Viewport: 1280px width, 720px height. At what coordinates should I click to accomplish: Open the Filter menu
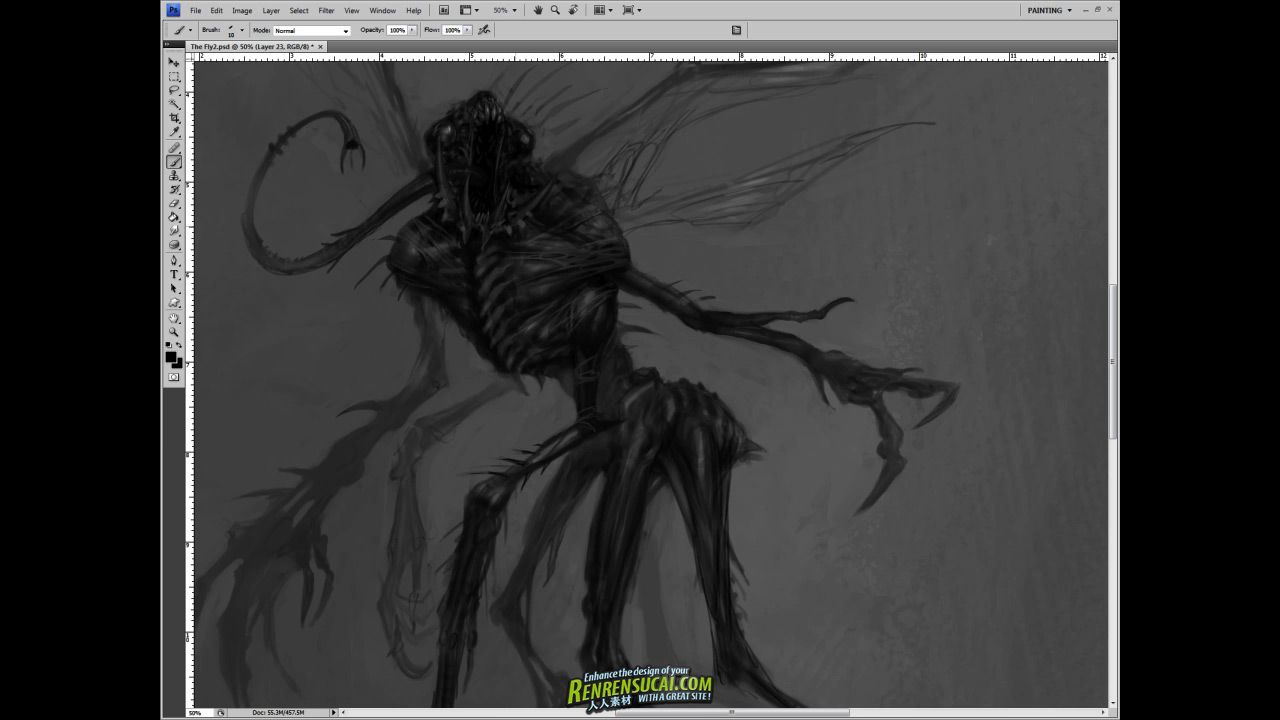[x=327, y=10]
